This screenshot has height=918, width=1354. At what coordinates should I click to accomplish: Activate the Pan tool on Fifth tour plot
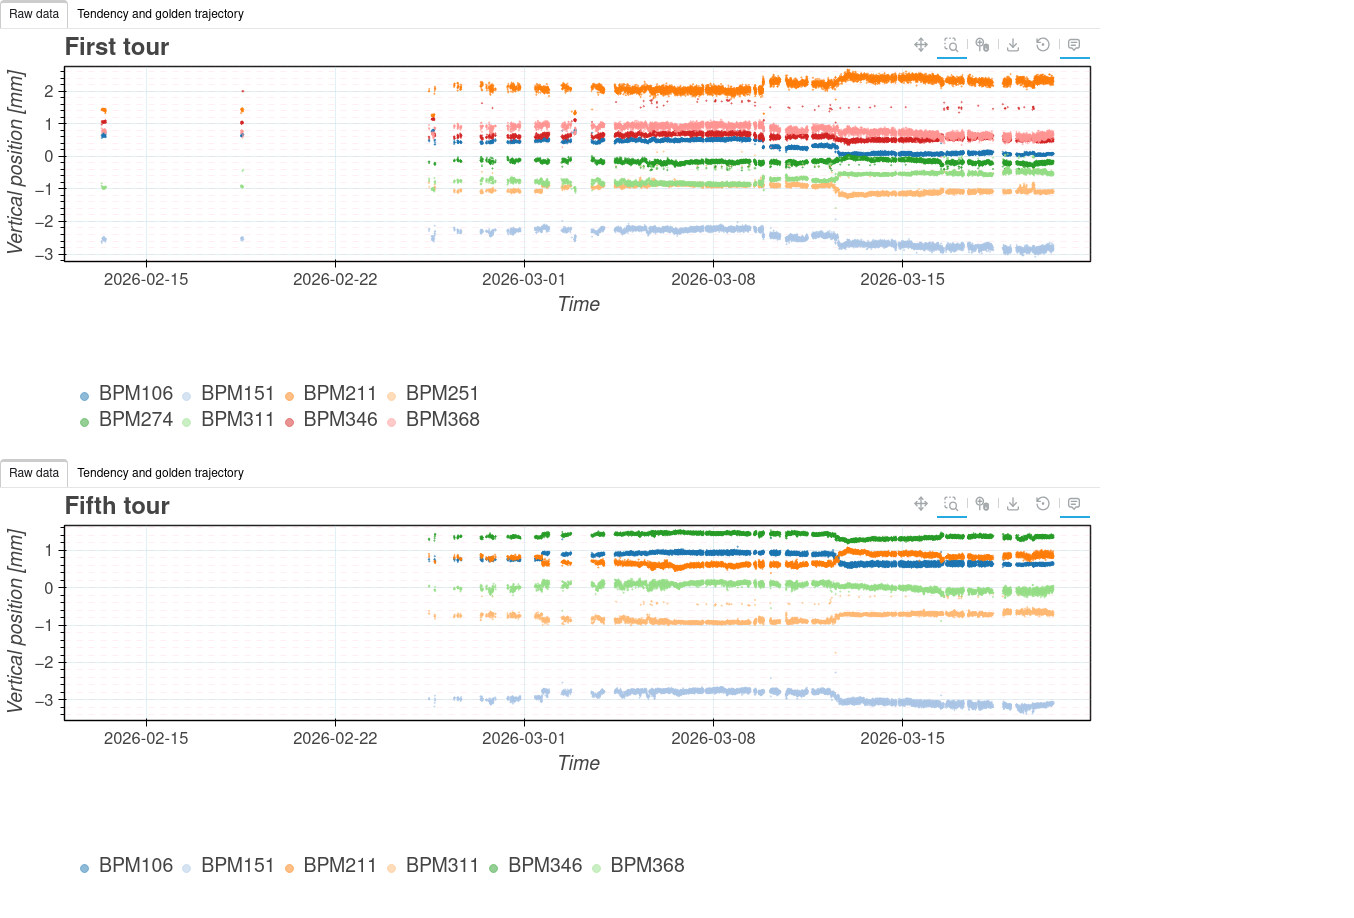pyautogui.click(x=921, y=504)
